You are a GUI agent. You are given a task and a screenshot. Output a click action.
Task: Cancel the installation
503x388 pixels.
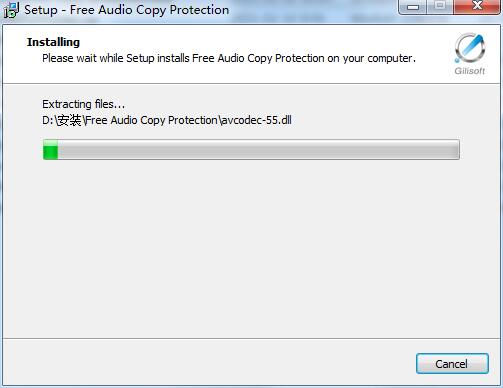click(x=452, y=364)
